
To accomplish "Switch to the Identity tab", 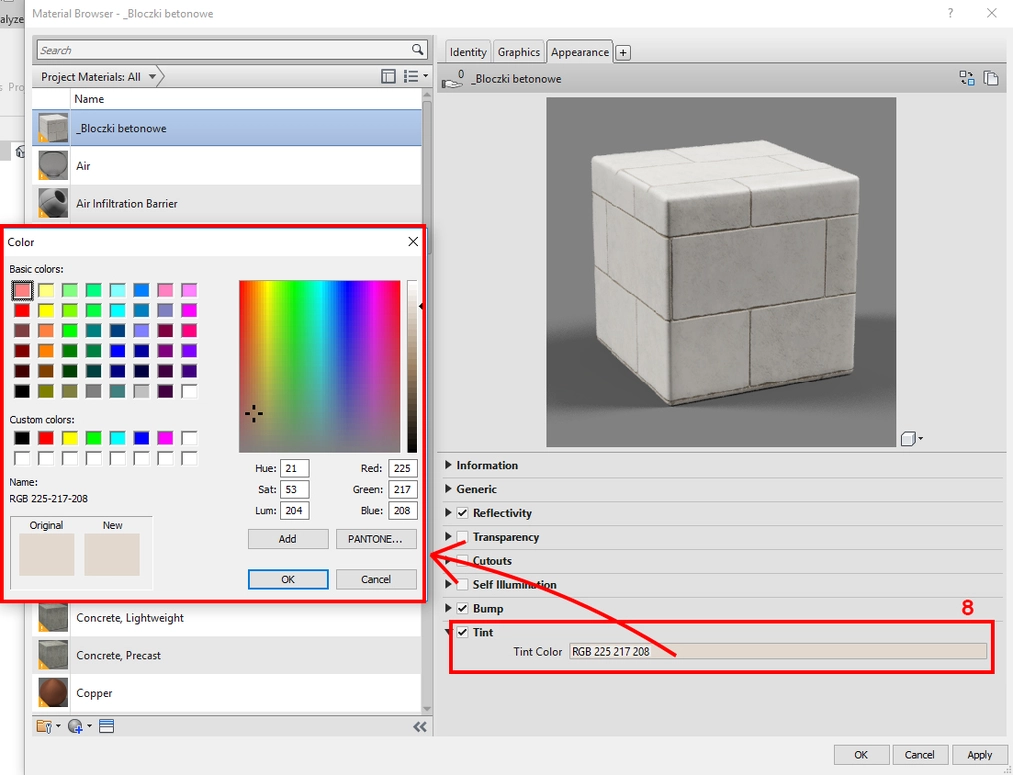I will (467, 51).
